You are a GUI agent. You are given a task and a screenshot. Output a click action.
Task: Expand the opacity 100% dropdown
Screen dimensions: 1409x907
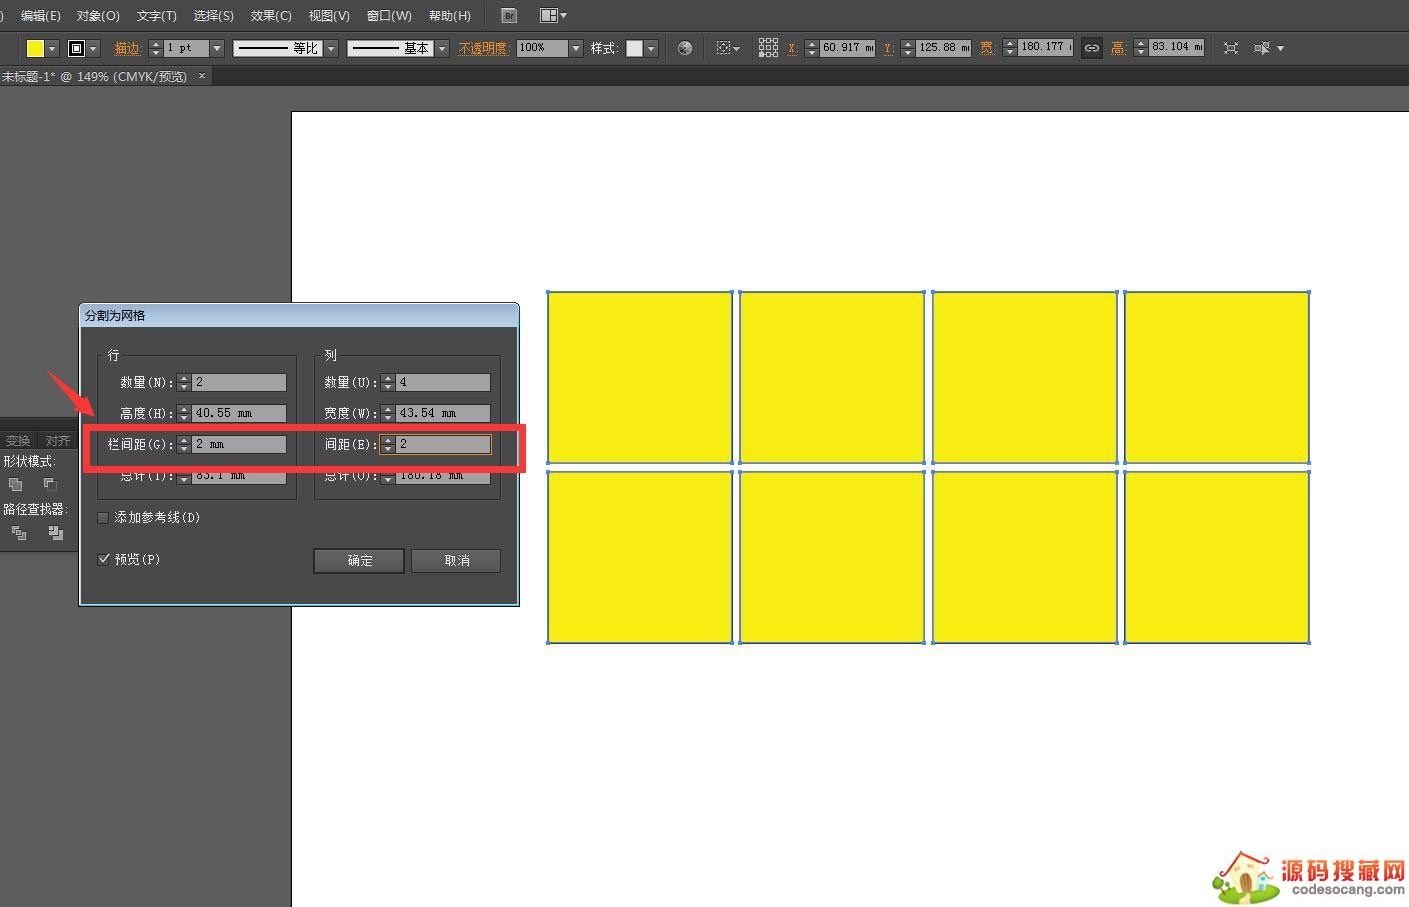(x=576, y=48)
